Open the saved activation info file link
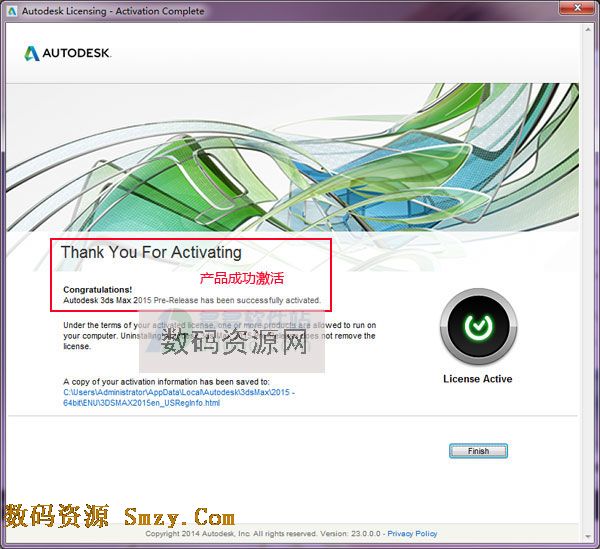The width and height of the screenshot is (600, 549). (179, 398)
